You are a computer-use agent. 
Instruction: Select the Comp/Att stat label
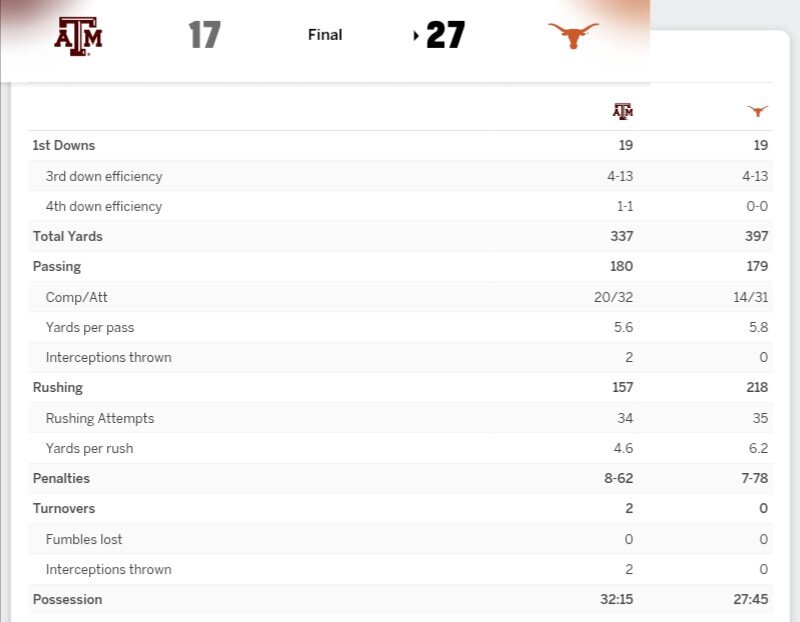click(77, 297)
